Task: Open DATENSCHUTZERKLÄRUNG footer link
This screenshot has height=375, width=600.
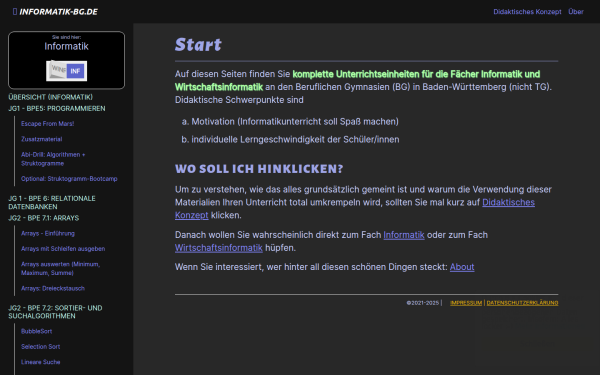Action: click(522, 303)
